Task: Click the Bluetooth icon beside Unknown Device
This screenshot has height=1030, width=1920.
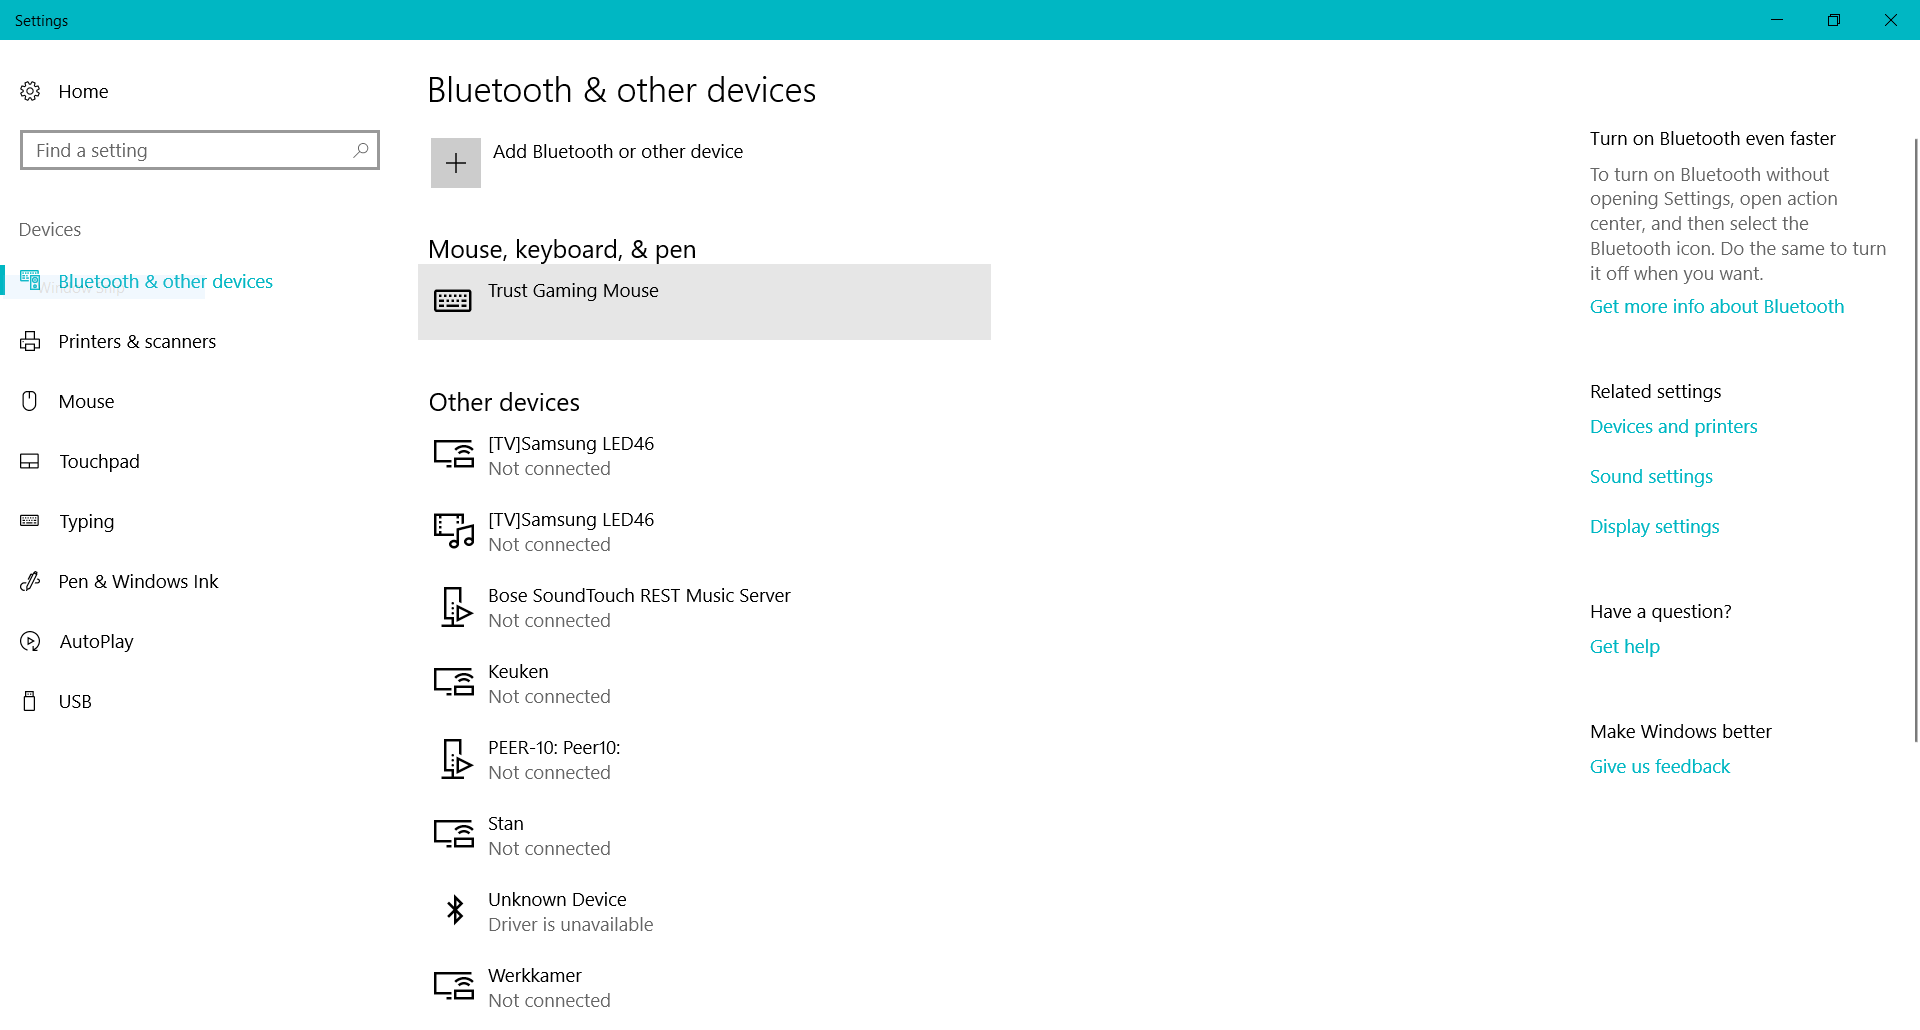Action: tap(455, 910)
